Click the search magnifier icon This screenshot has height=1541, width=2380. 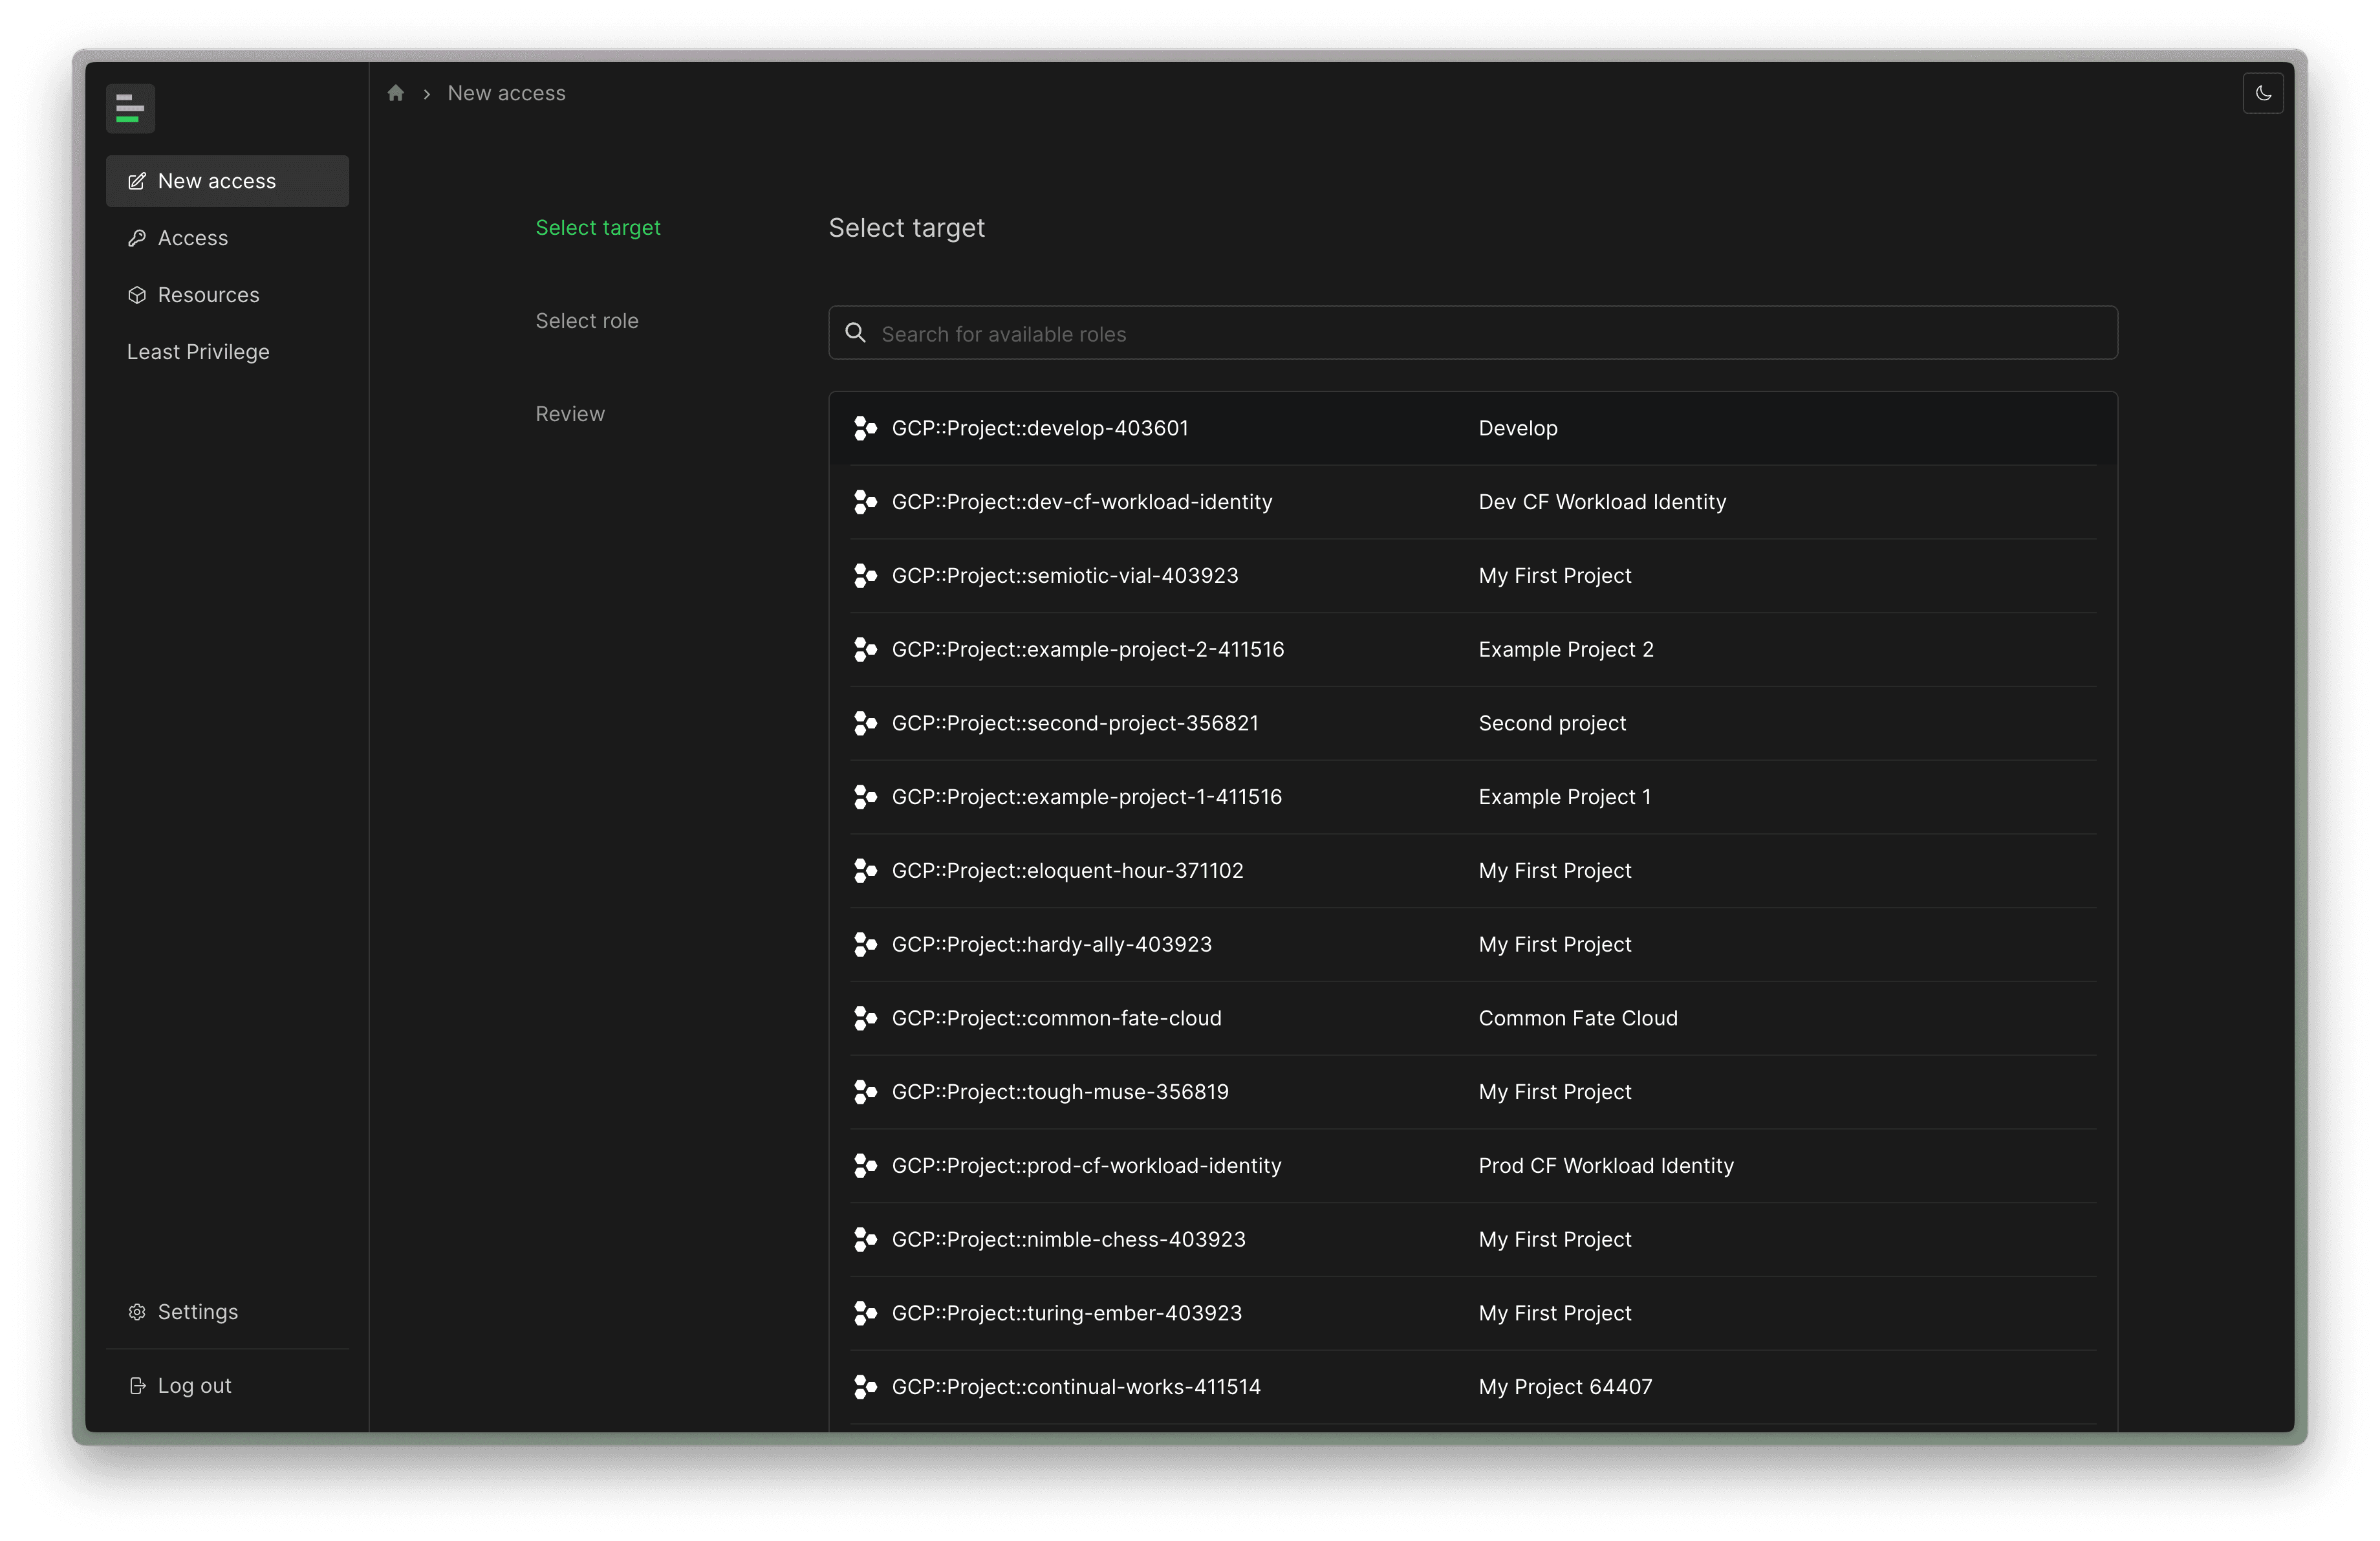point(856,333)
